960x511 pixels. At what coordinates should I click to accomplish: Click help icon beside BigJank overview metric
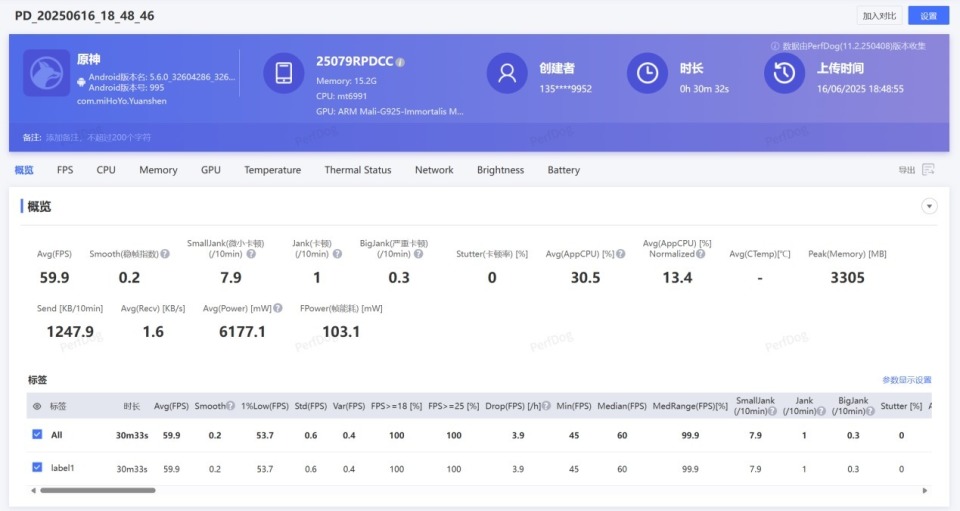(x=418, y=253)
